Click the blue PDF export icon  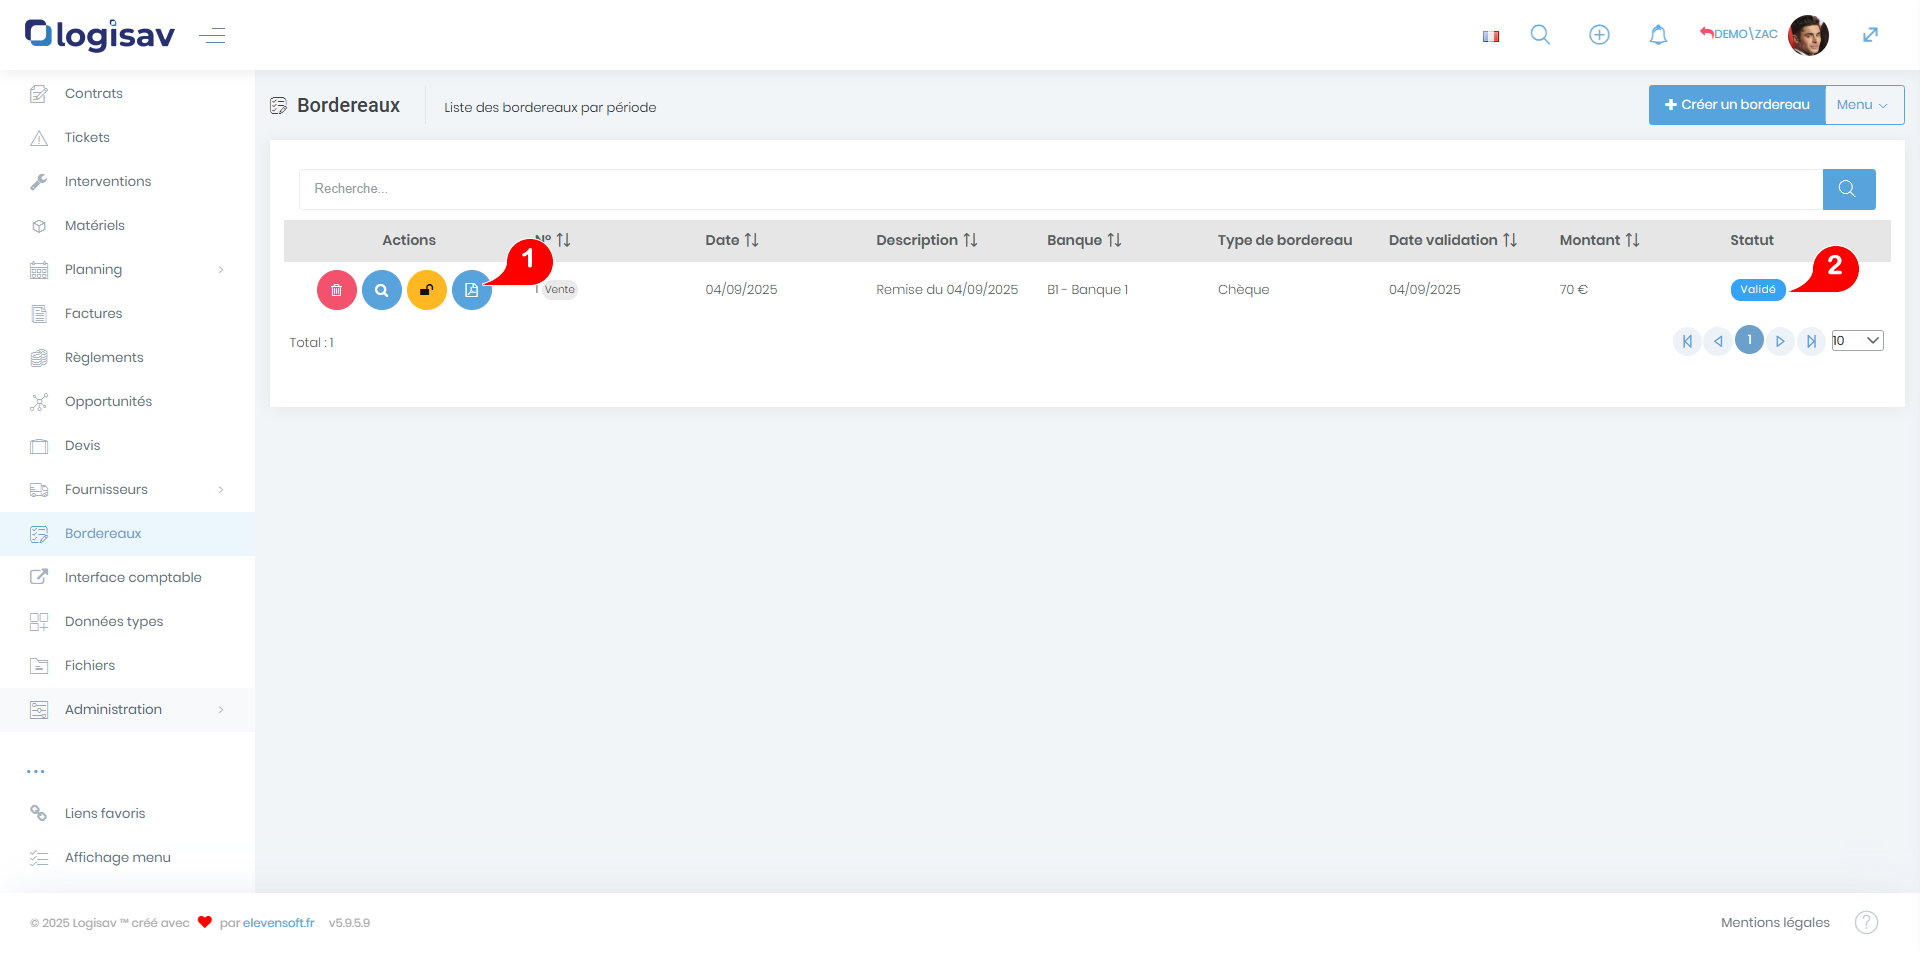(471, 290)
